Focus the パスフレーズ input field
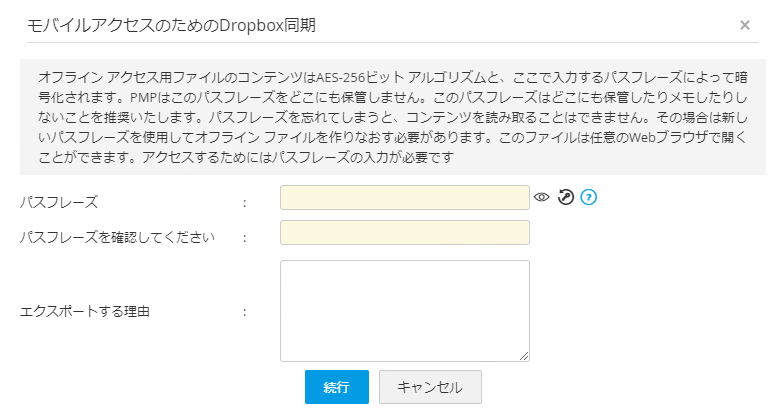The image size is (781, 416). pos(404,198)
